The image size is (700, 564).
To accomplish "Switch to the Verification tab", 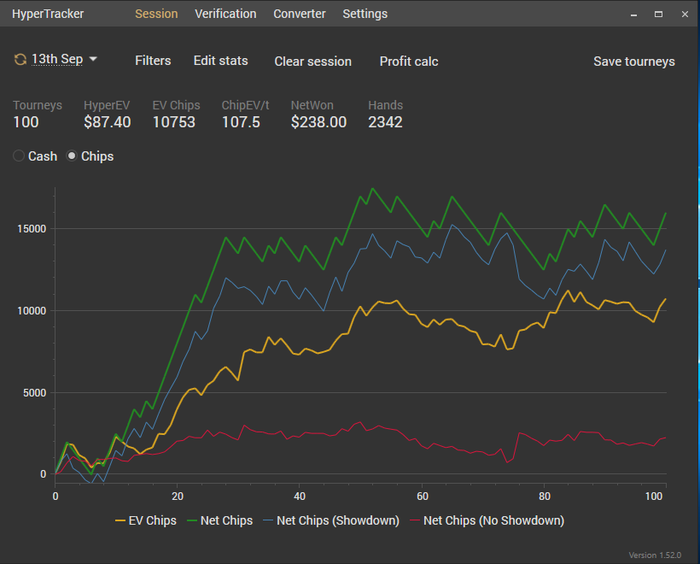I will (225, 14).
